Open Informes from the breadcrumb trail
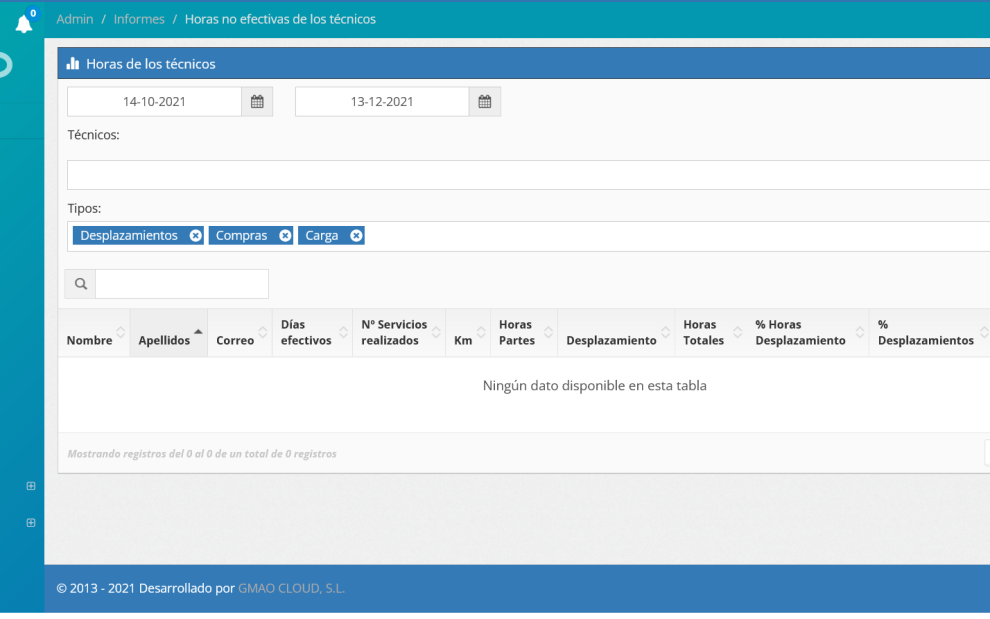 [x=139, y=18]
